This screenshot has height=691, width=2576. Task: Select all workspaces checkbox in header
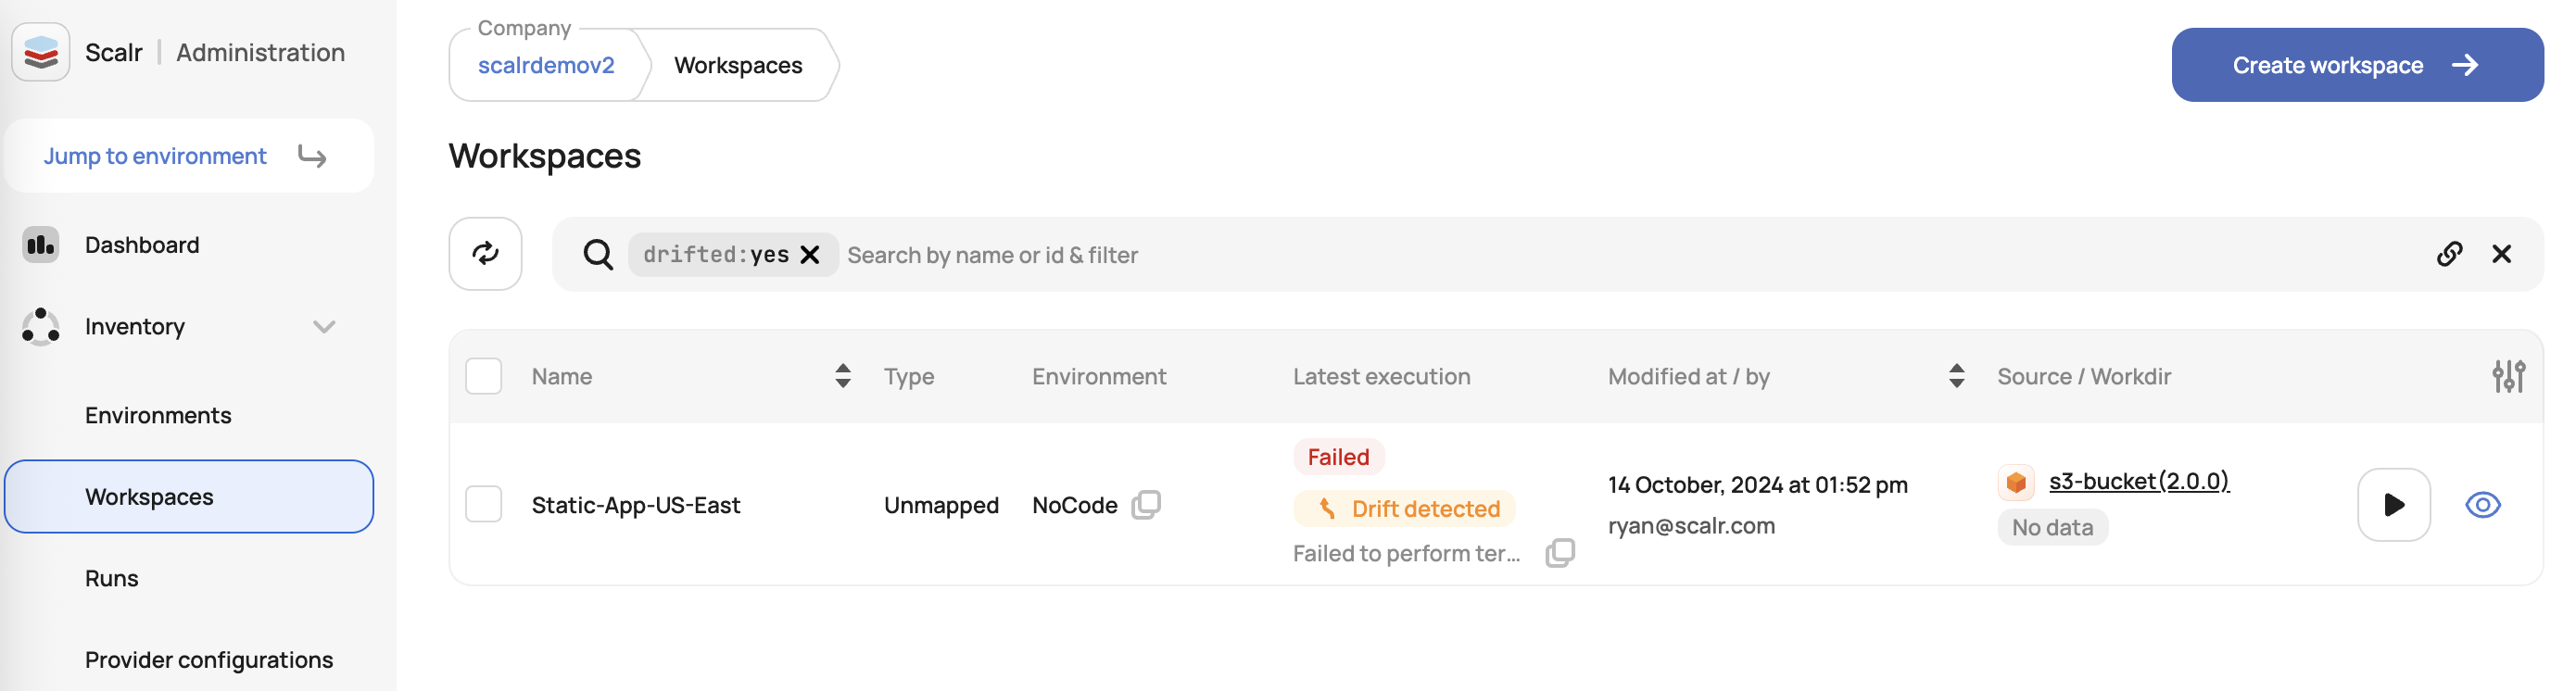pyautogui.click(x=484, y=376)
